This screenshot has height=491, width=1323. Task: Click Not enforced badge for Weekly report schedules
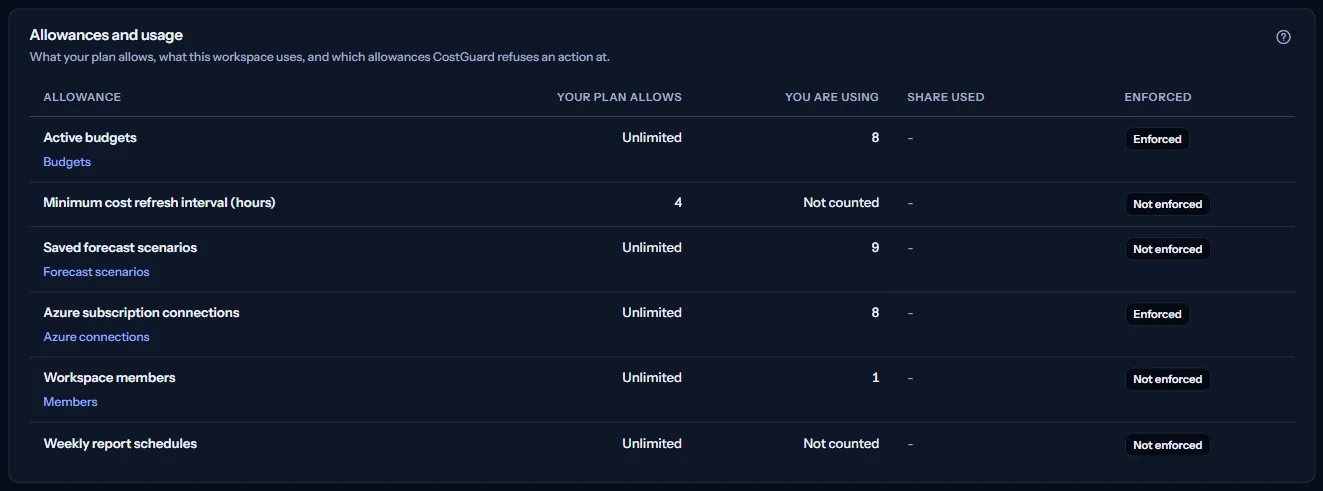(1167, 445)
